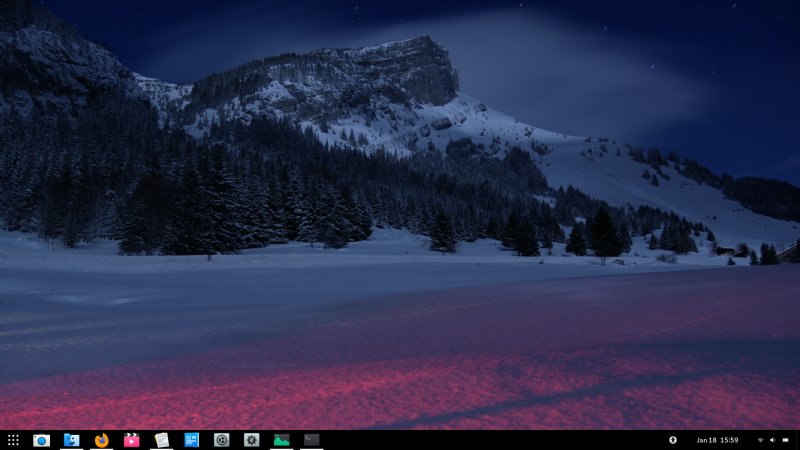Launch the screenshot camera app
This screenshot has width=800, height=450.
coord(41,440)
